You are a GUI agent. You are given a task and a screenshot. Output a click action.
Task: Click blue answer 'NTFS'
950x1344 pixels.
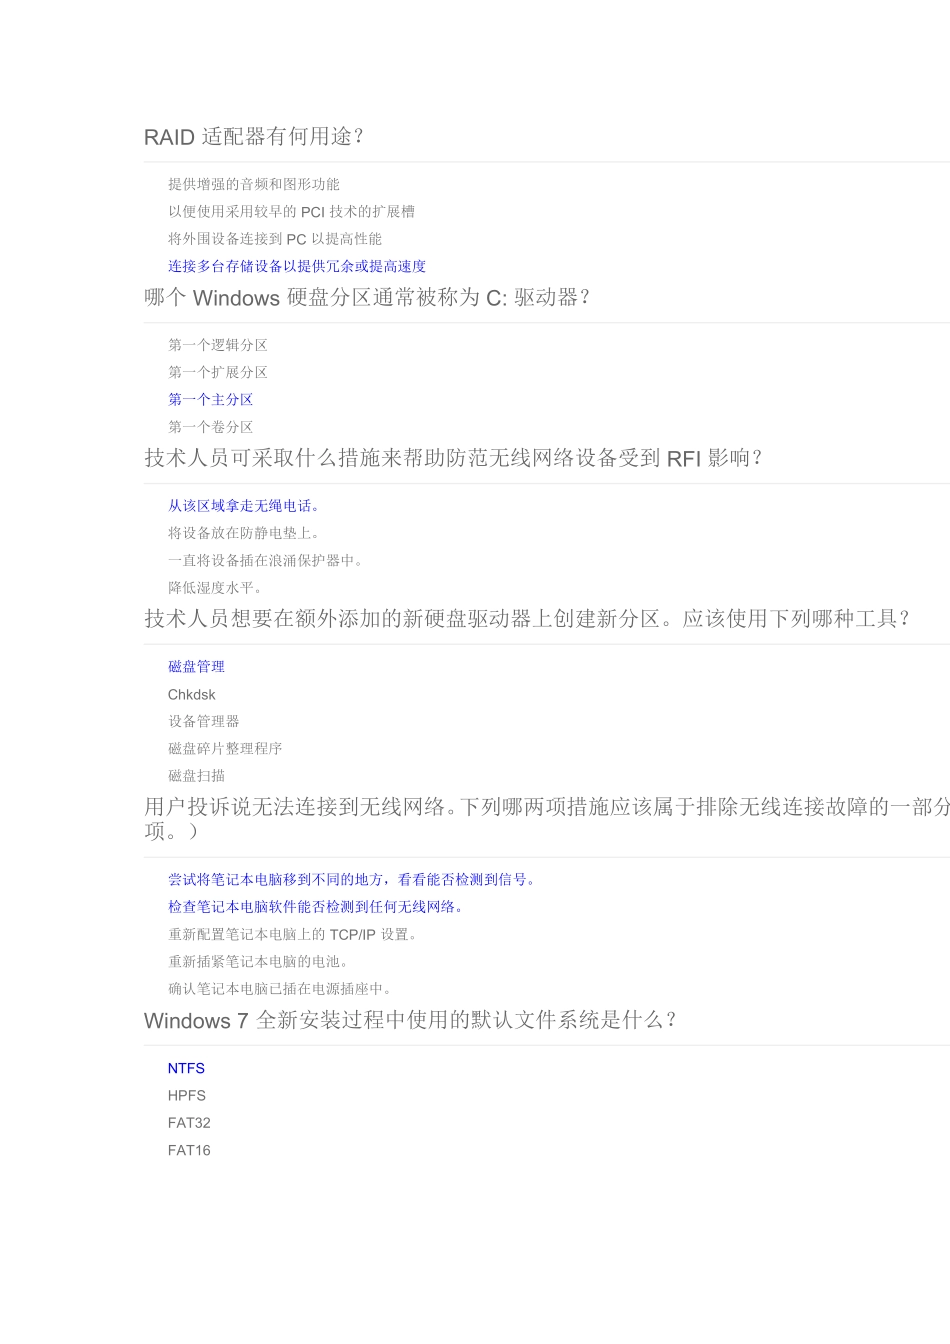coord(187,1068)
